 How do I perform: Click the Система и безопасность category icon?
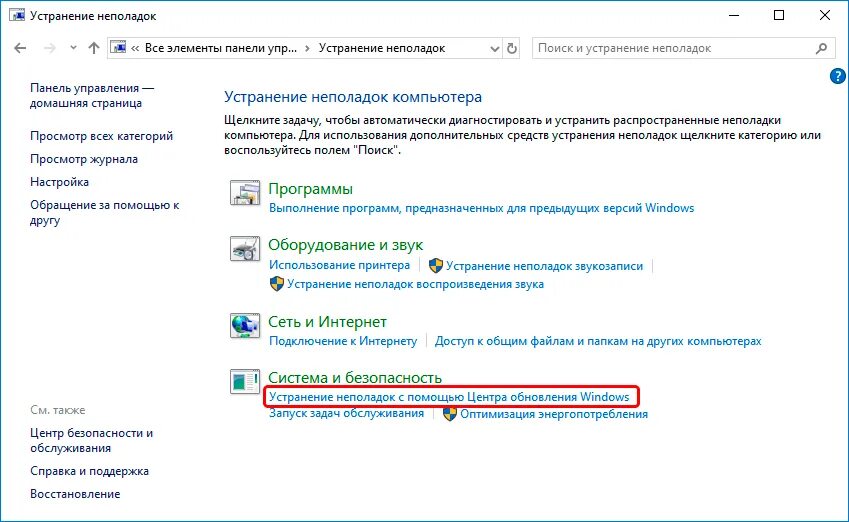tap(245, 382)
